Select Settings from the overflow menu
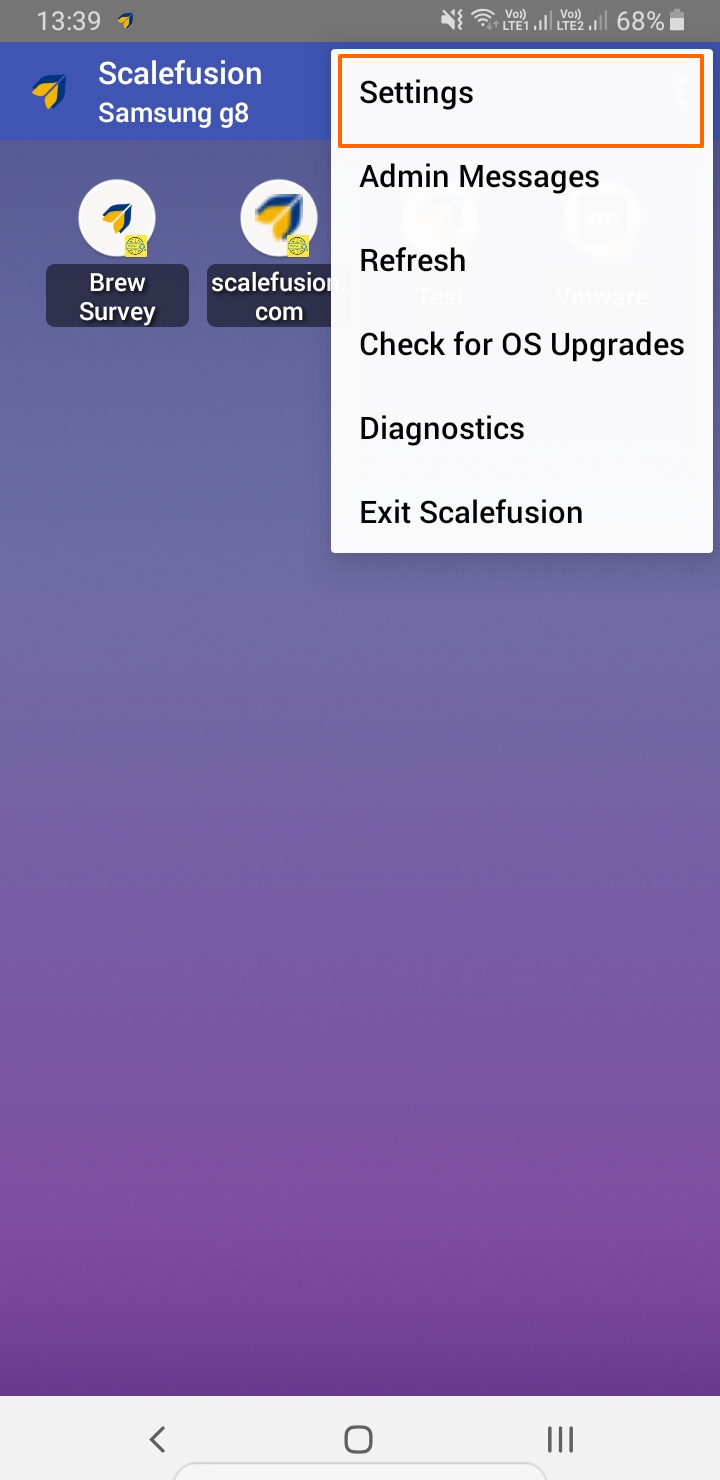The height and width of the screenshot is (1480, 720). pyautogui.click(x=521, y=93)
